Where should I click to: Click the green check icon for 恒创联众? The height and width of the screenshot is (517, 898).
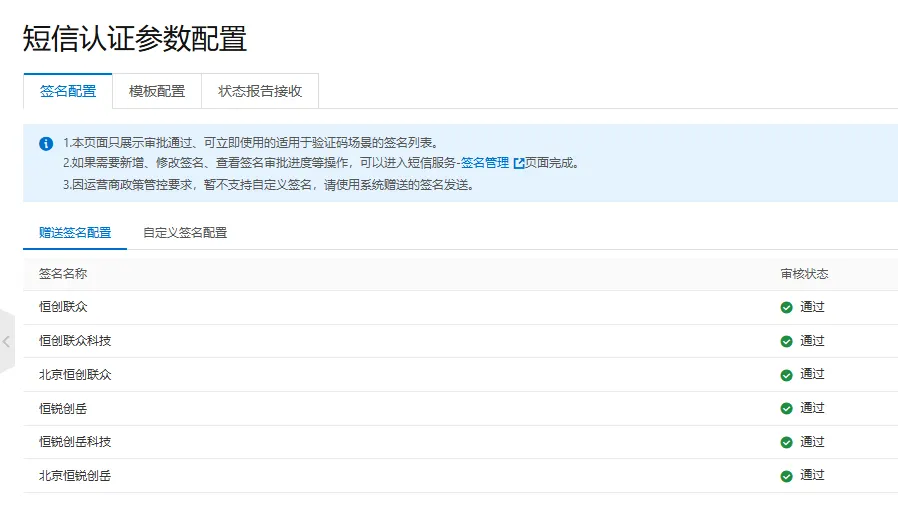[x=786, y=307]
